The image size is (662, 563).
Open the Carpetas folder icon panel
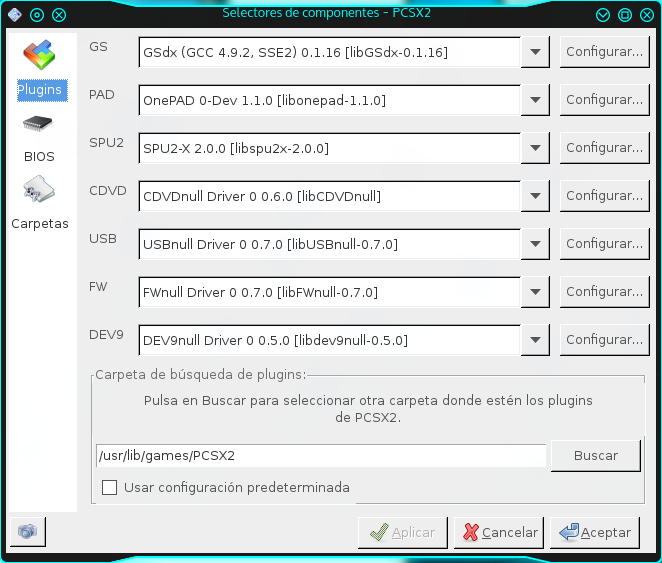[39, 189]
